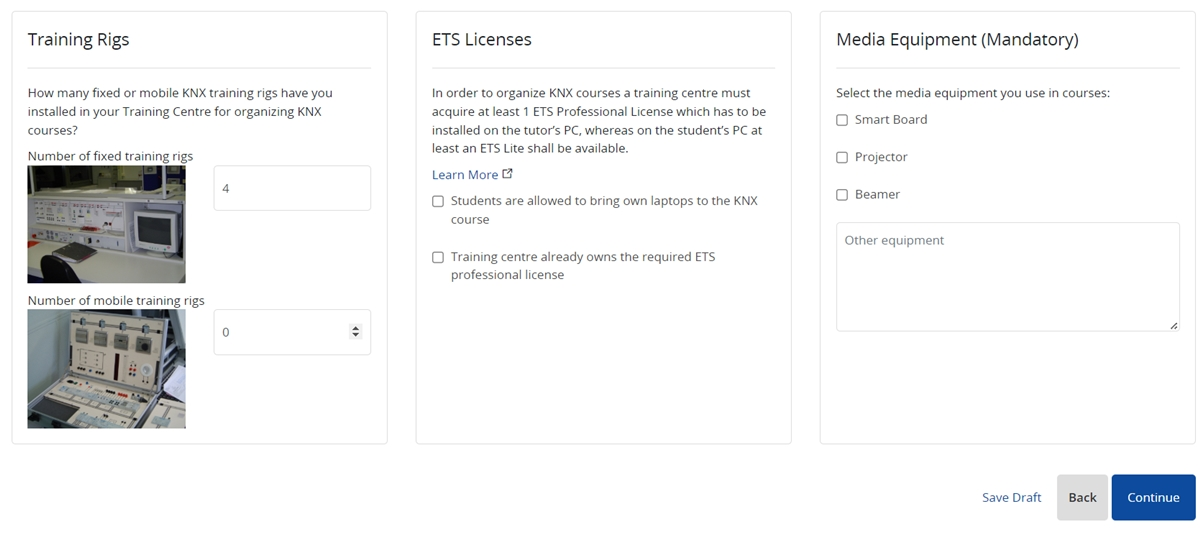Image resolution: width=1200 pixels, height=534 pixels.
Task: Click the external link icon beside Learn More
Action: 508,174
